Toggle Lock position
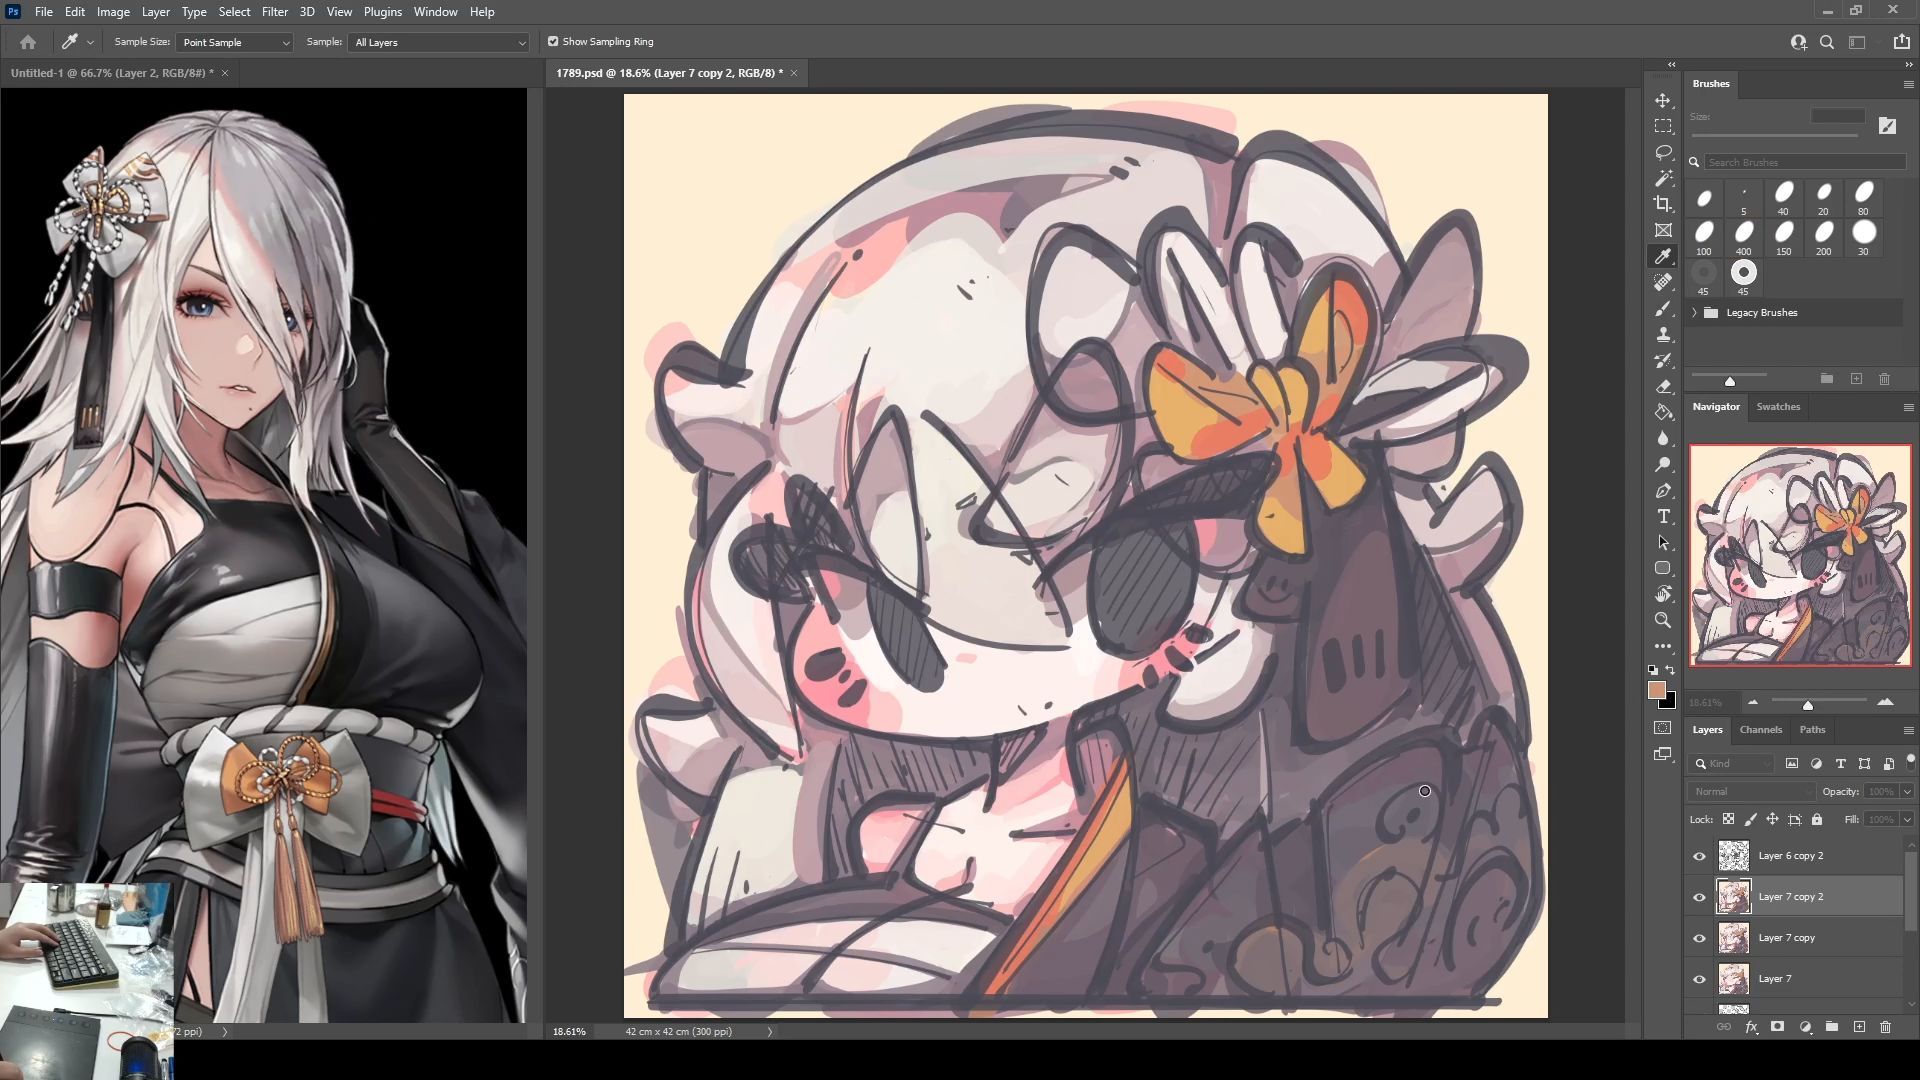Screen dimensions: 1920x1080 pos(1772,819)
